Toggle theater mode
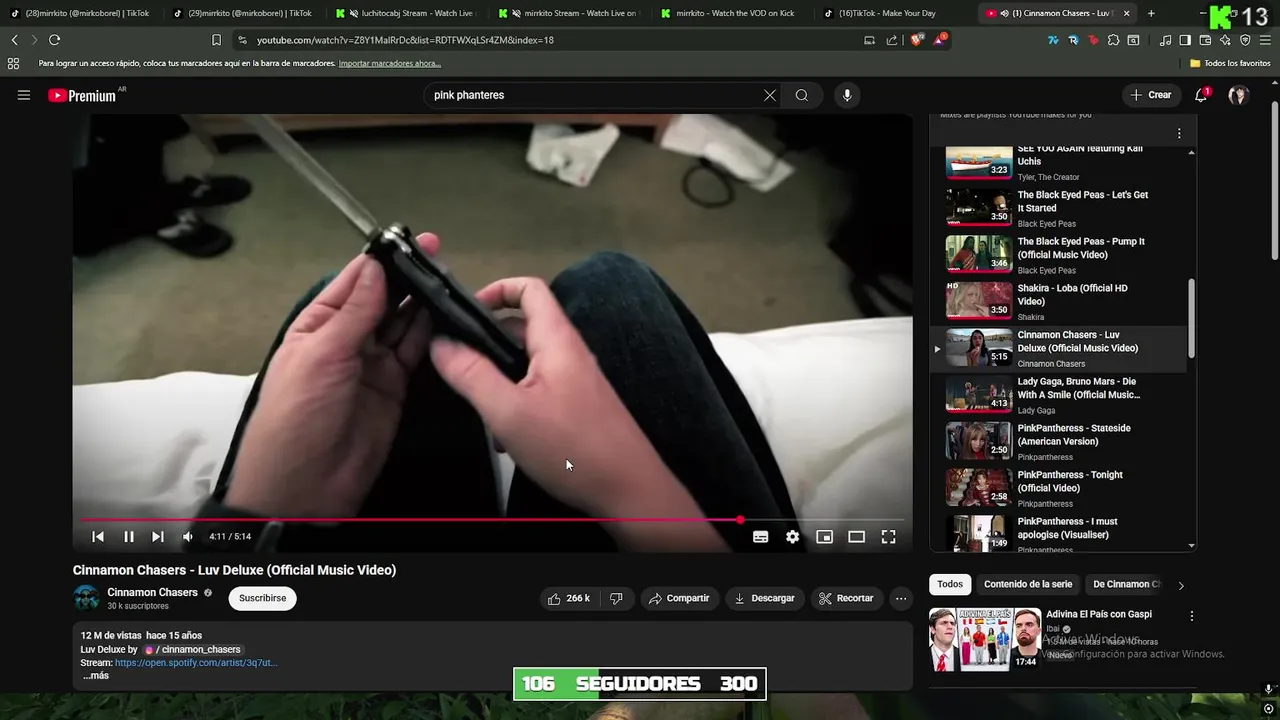Screen dimensions: 1280x720 point(857,537)
